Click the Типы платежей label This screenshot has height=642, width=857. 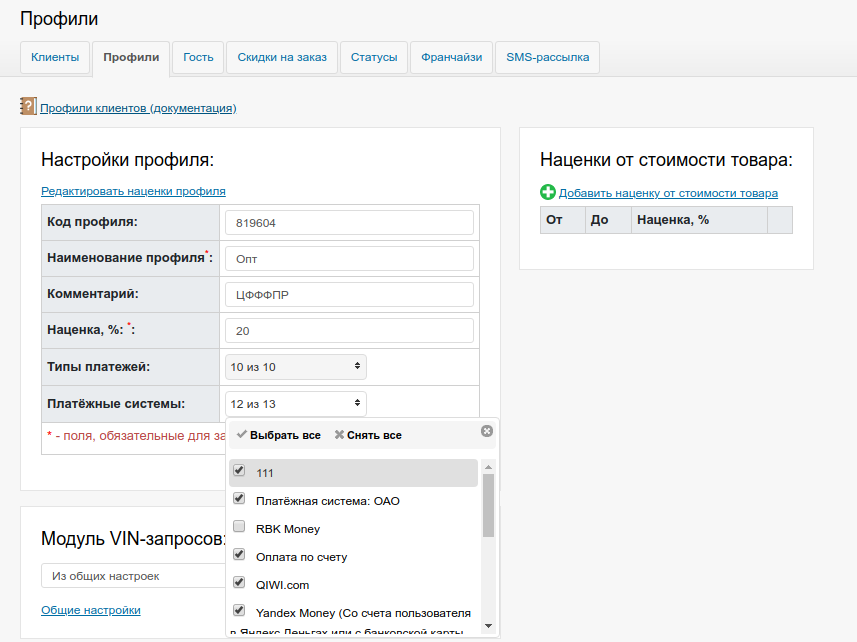[x=98, y=367]
